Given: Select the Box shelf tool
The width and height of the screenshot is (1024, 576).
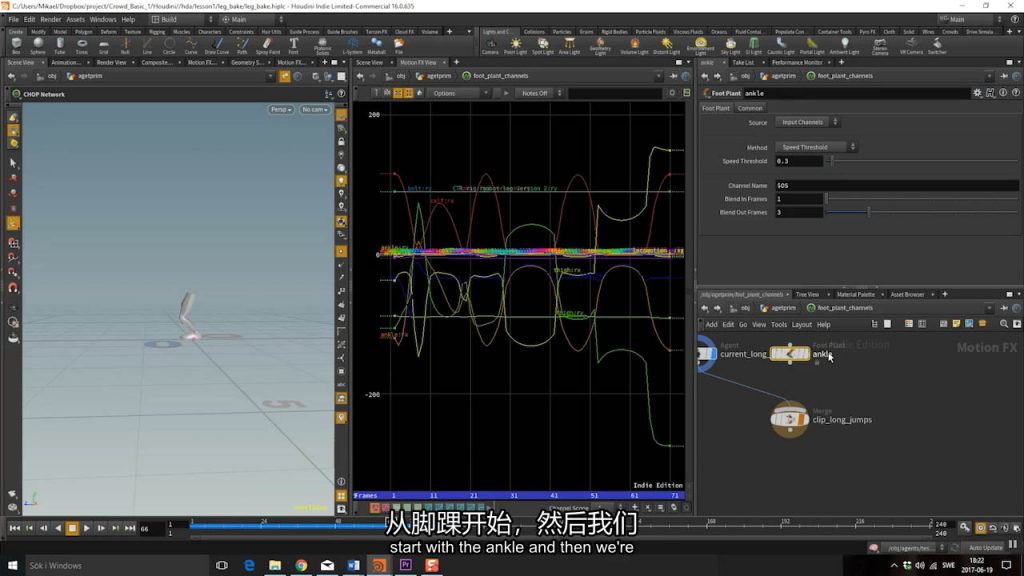Looking at the screenshot, I should coord(16,46).
